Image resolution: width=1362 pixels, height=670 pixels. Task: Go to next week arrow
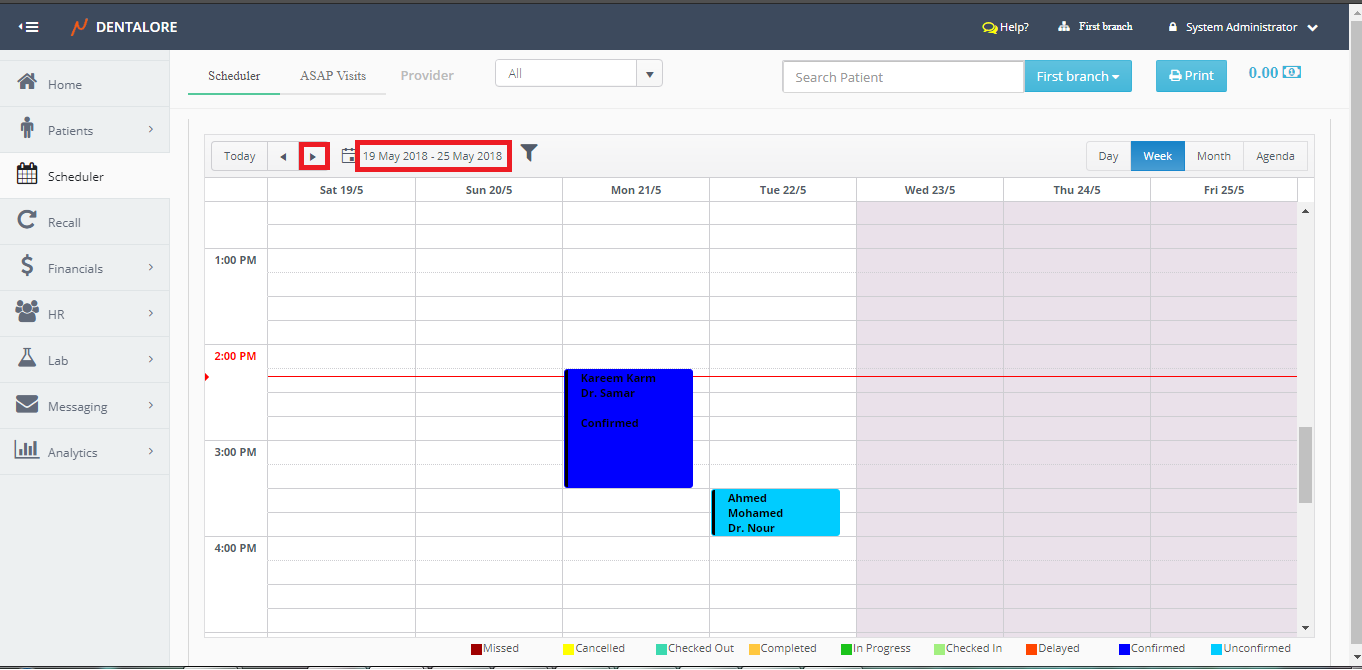click(x=314, y=156)
